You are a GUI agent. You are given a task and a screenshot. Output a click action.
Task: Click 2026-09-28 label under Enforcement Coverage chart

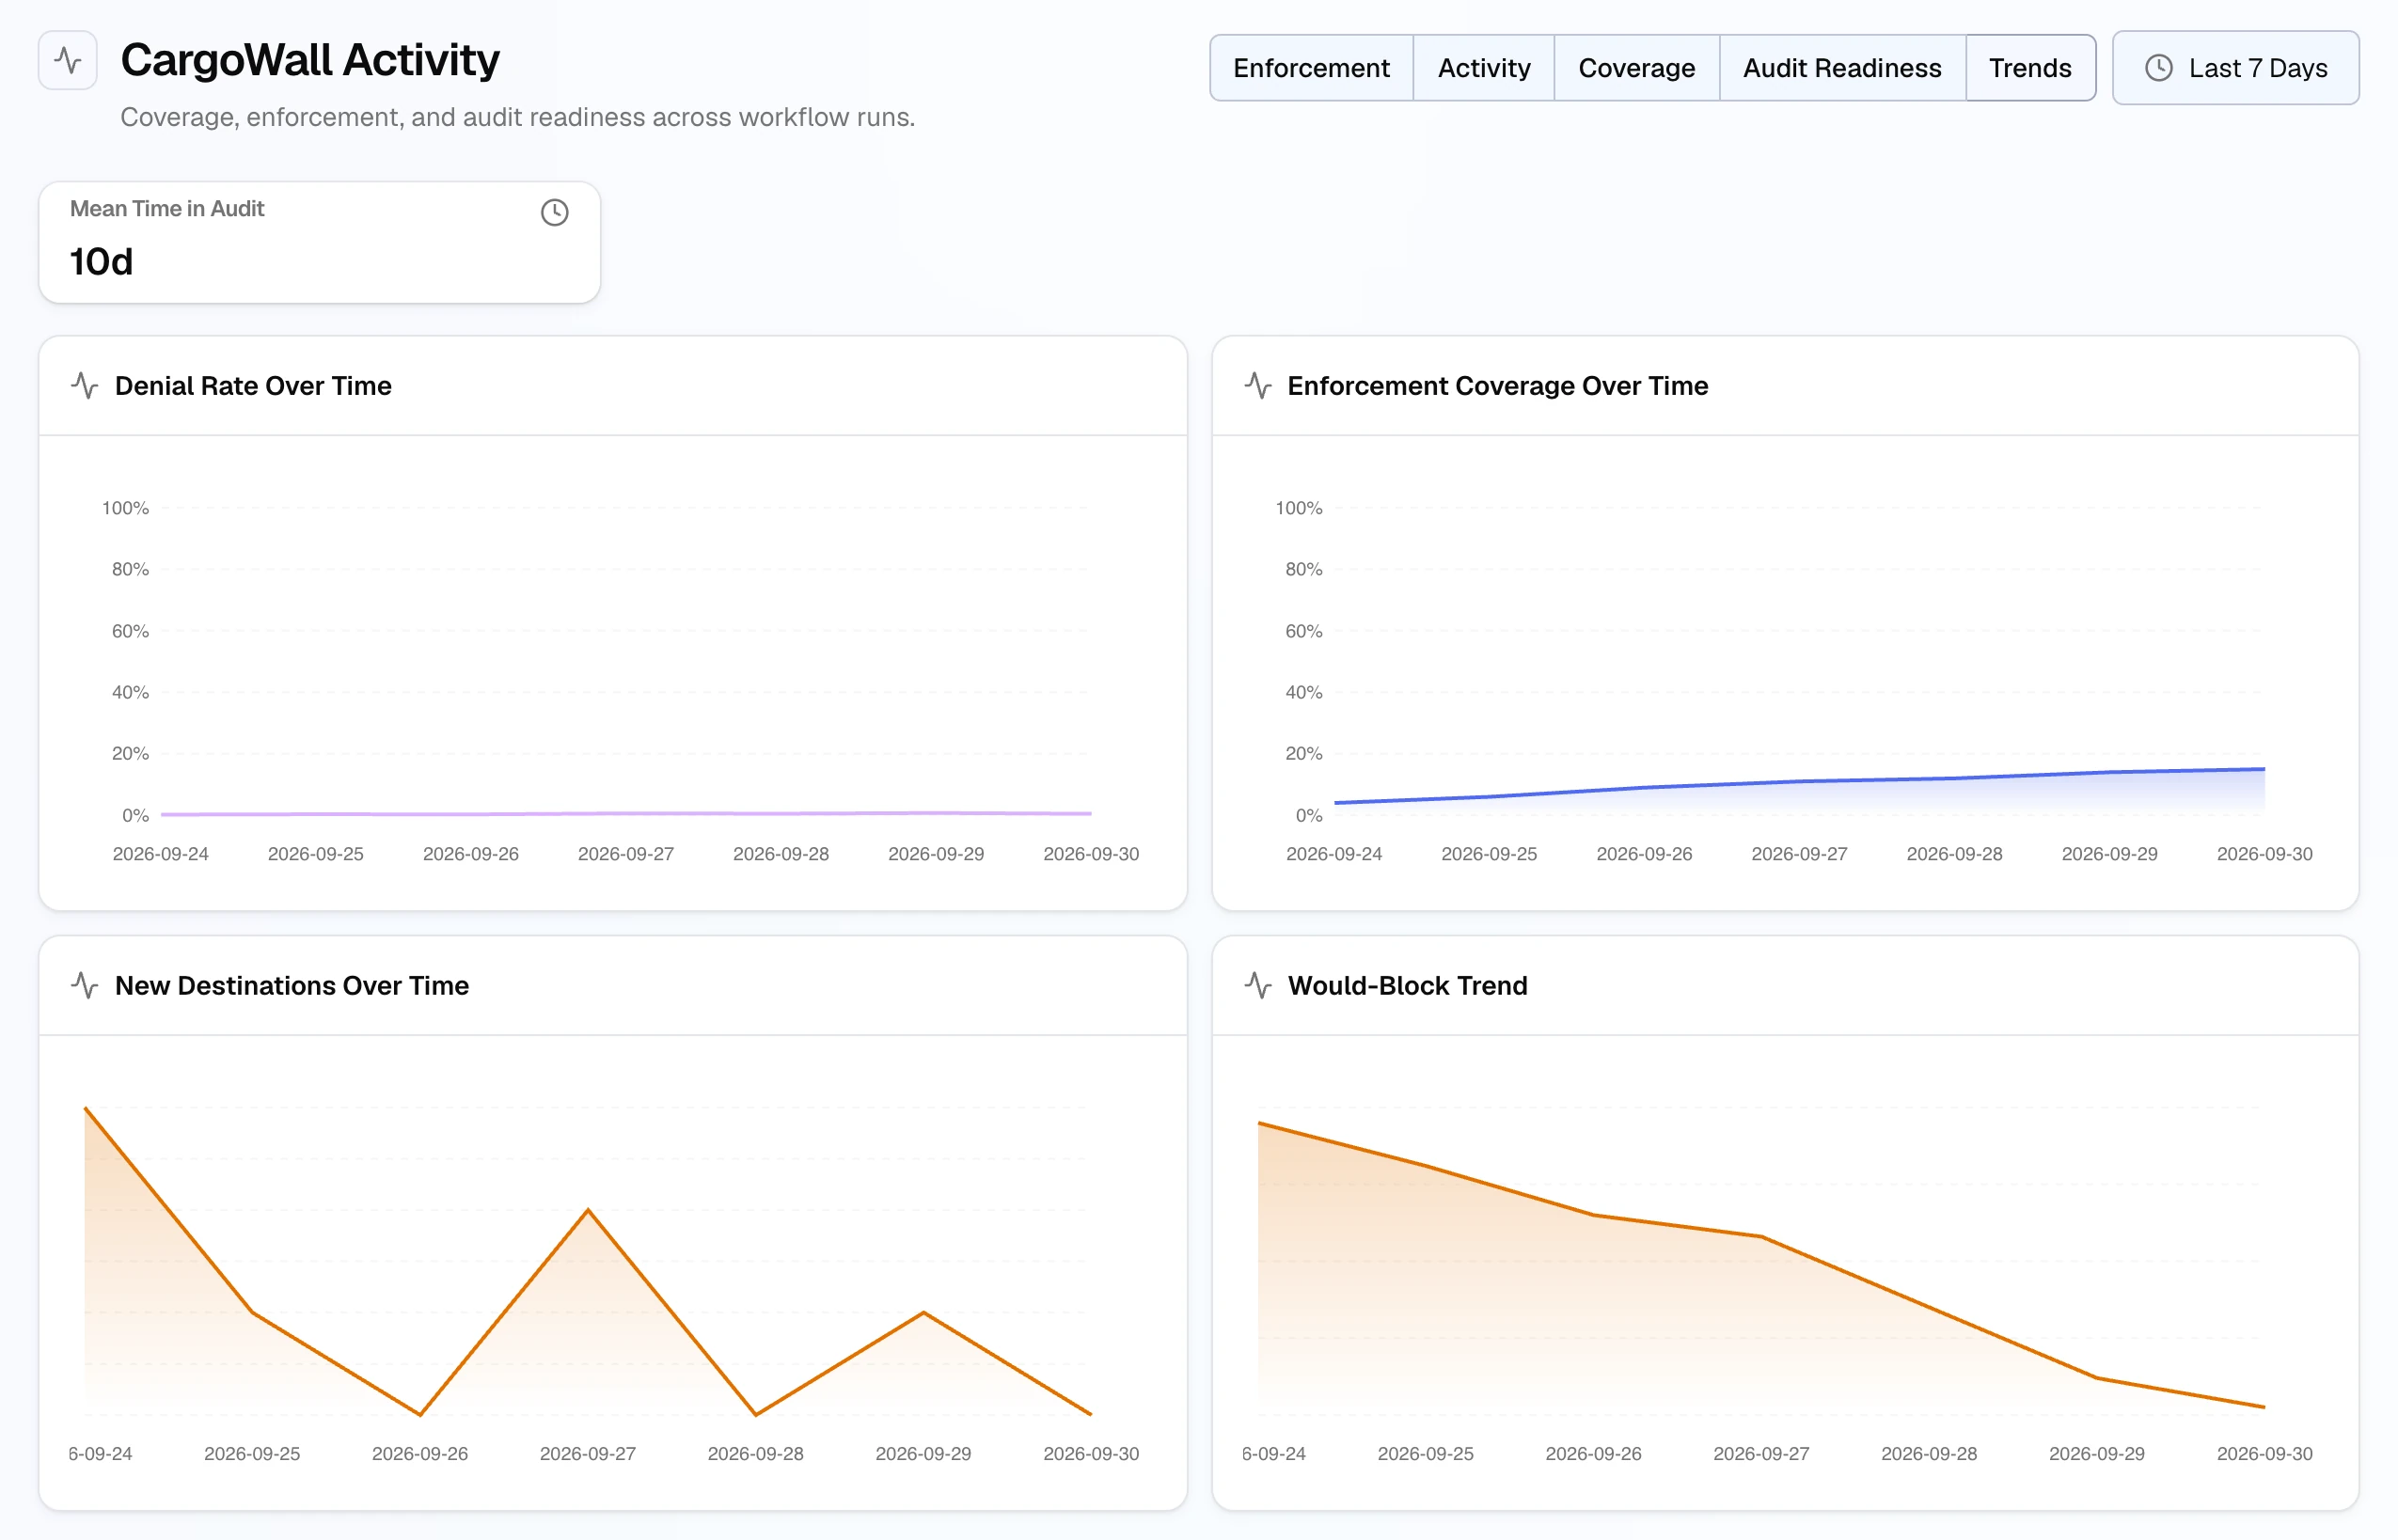point(1954,854)
